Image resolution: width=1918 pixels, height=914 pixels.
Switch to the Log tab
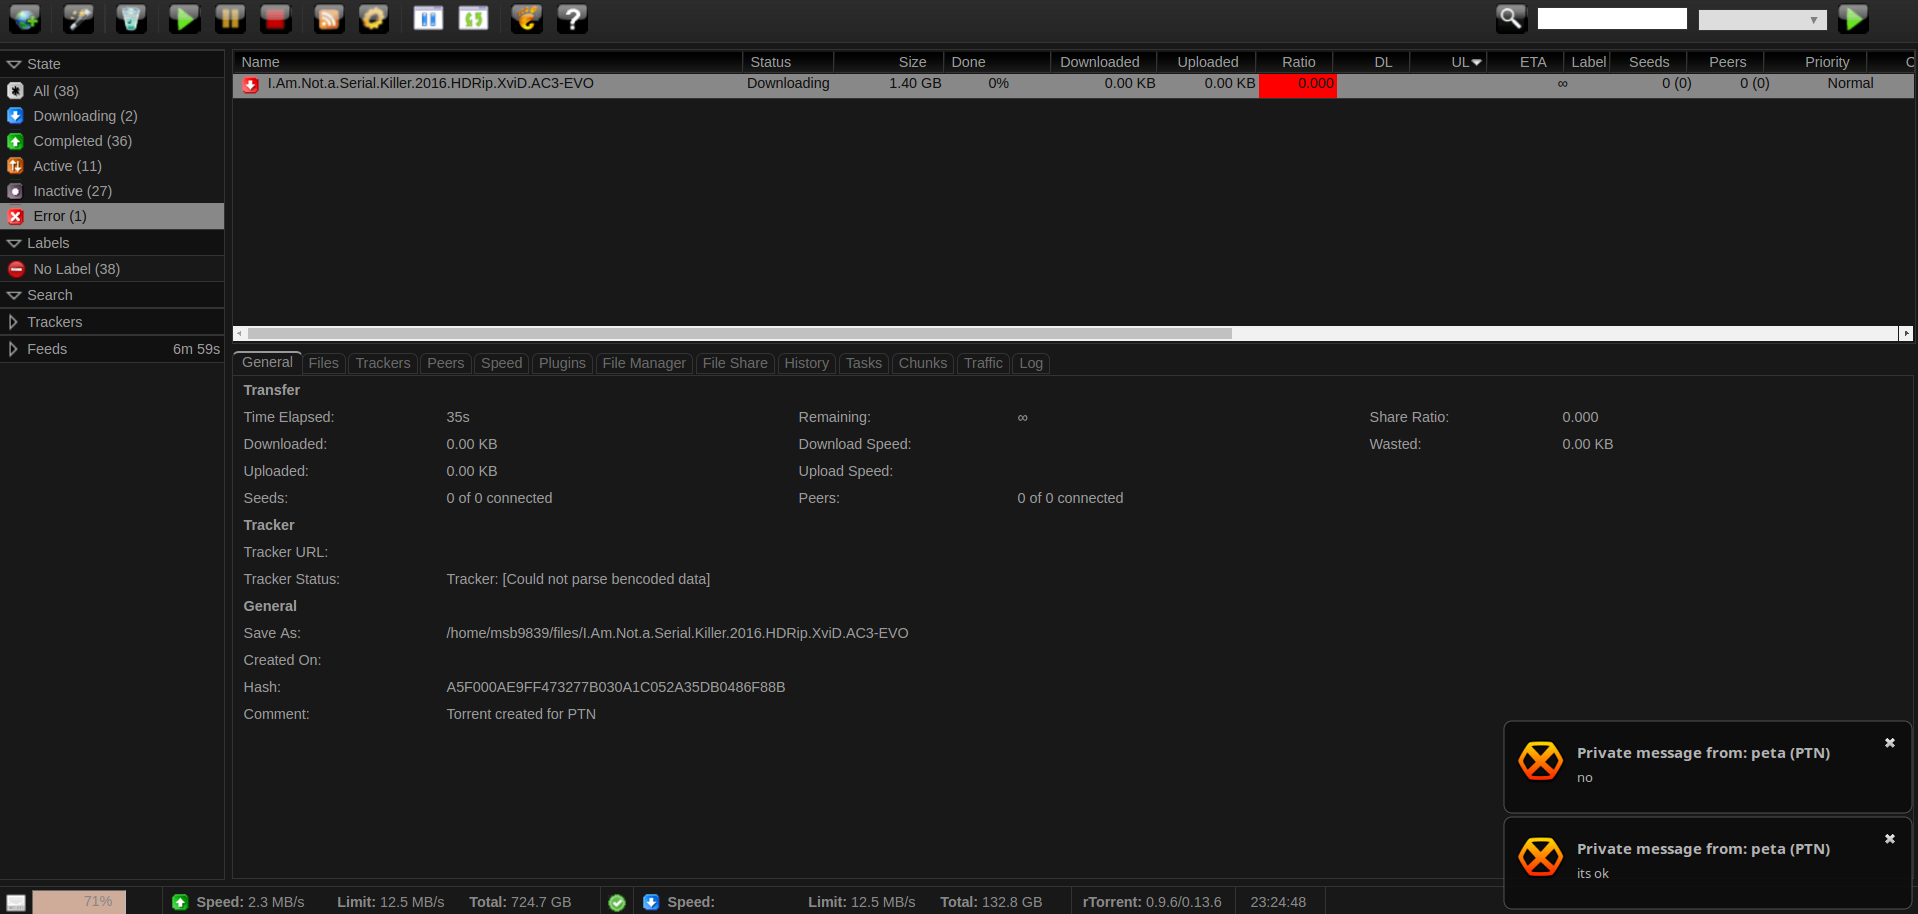1031,363
